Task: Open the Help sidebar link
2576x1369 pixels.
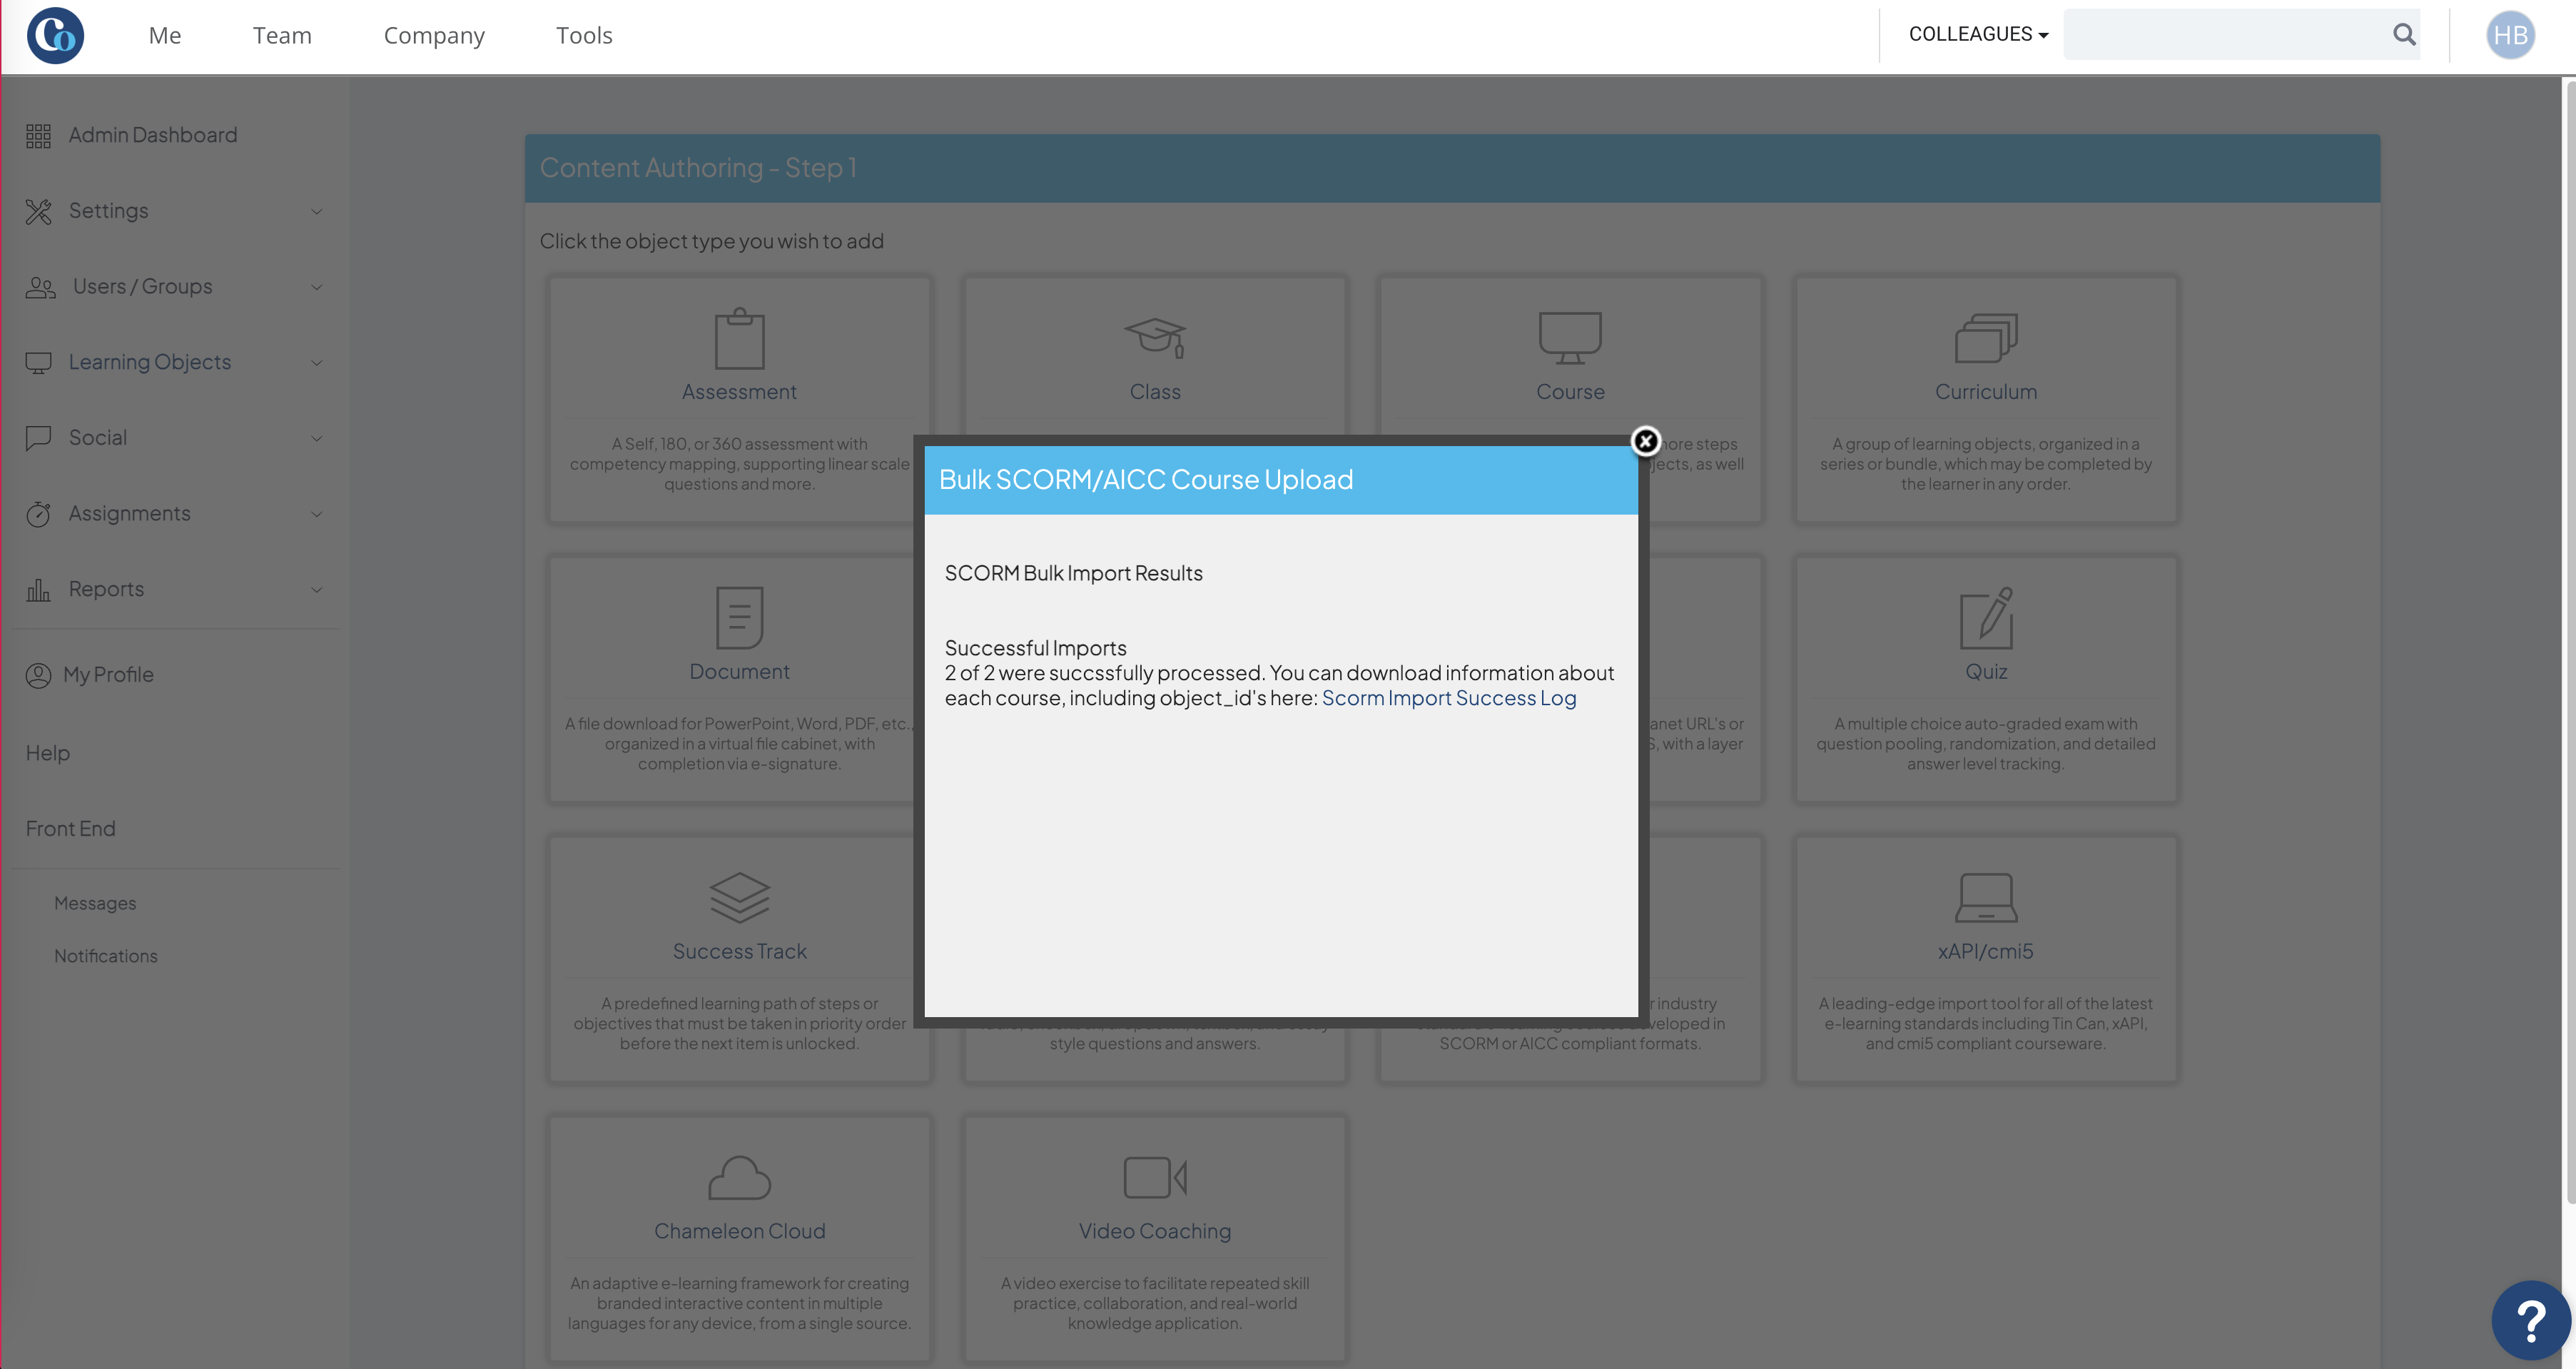Action: 47,753
